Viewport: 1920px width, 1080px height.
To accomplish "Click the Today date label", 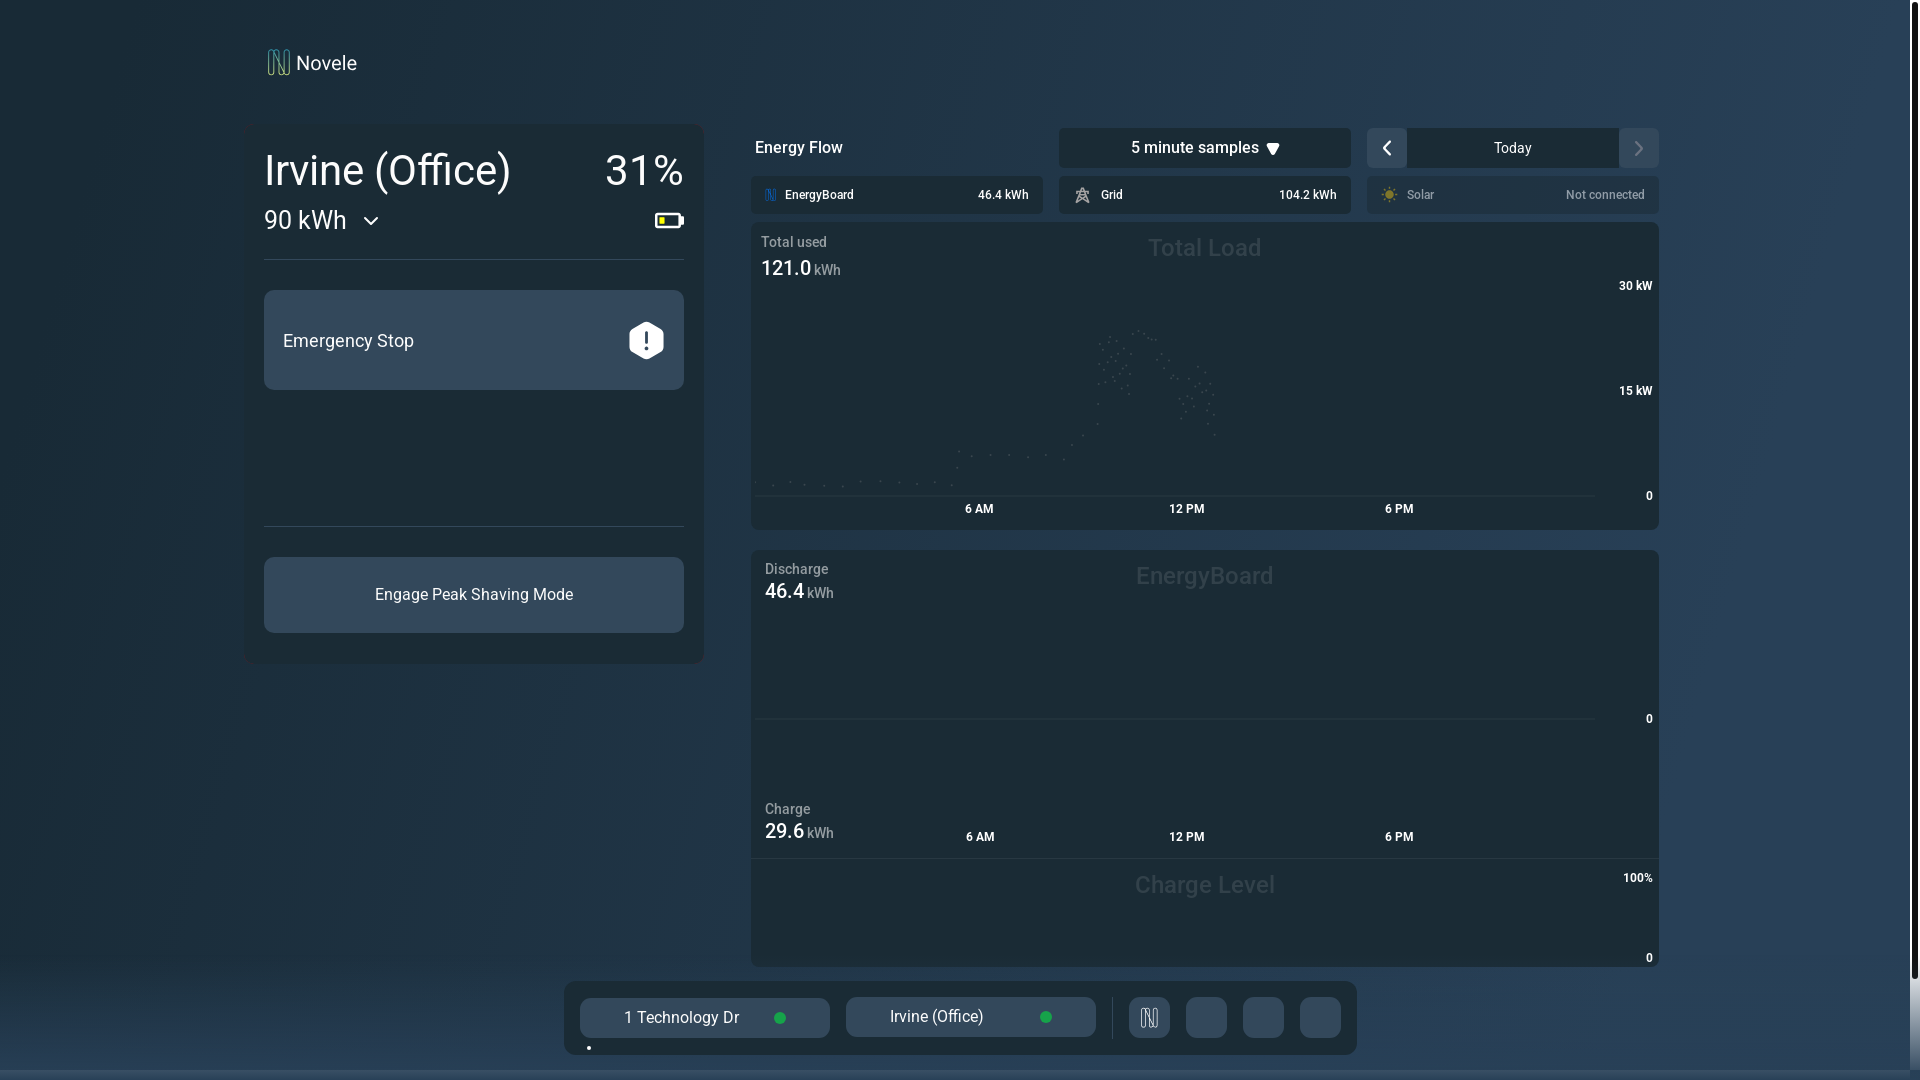I will click(x=1512, y=148).
